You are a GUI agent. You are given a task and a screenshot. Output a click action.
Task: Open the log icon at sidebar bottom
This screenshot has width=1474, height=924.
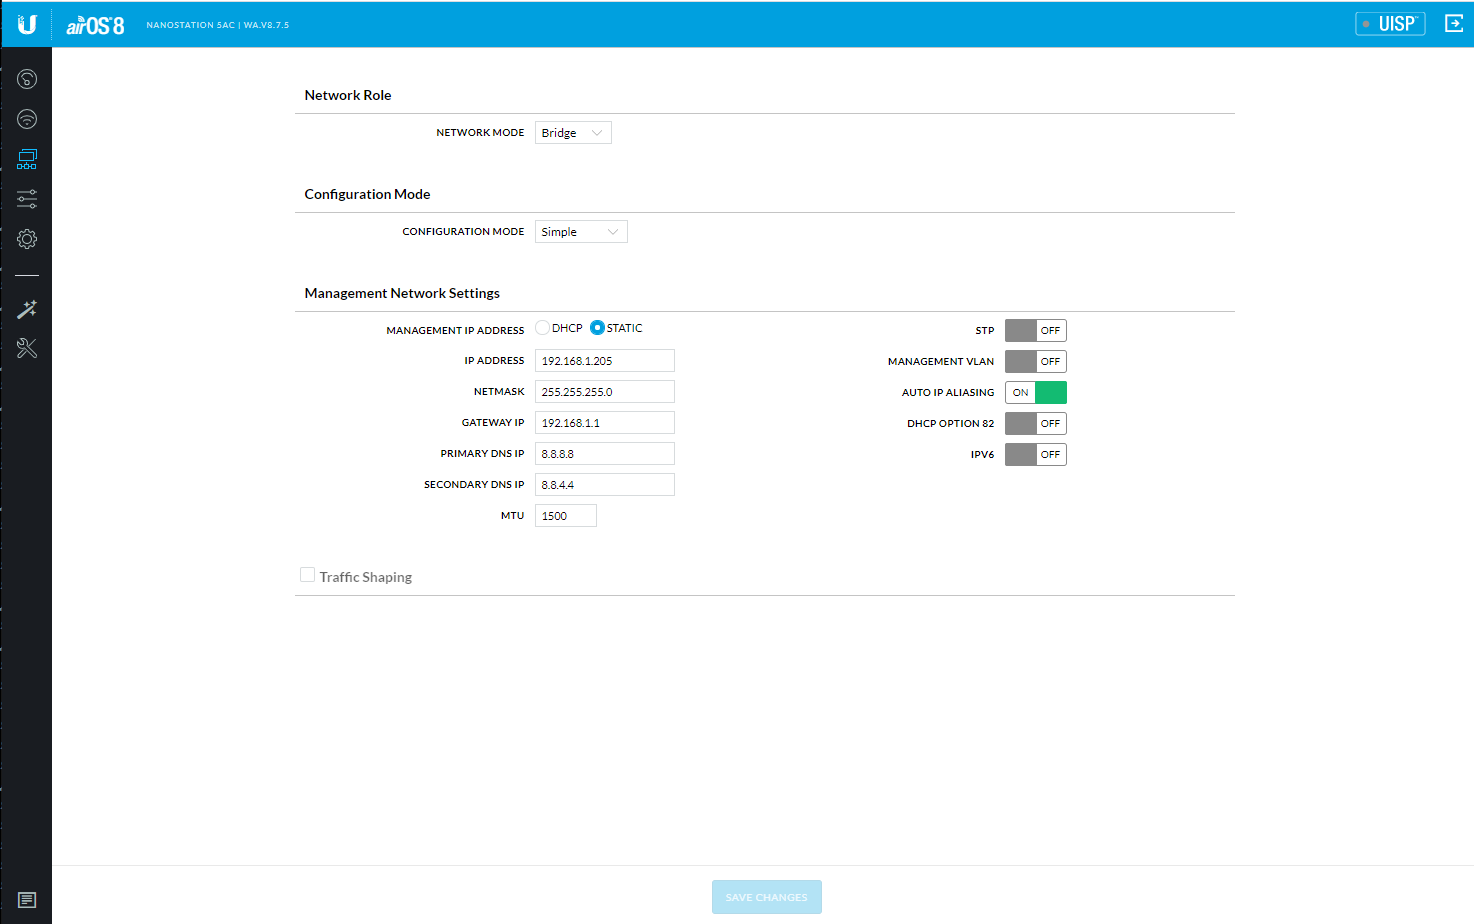point(27,900)
